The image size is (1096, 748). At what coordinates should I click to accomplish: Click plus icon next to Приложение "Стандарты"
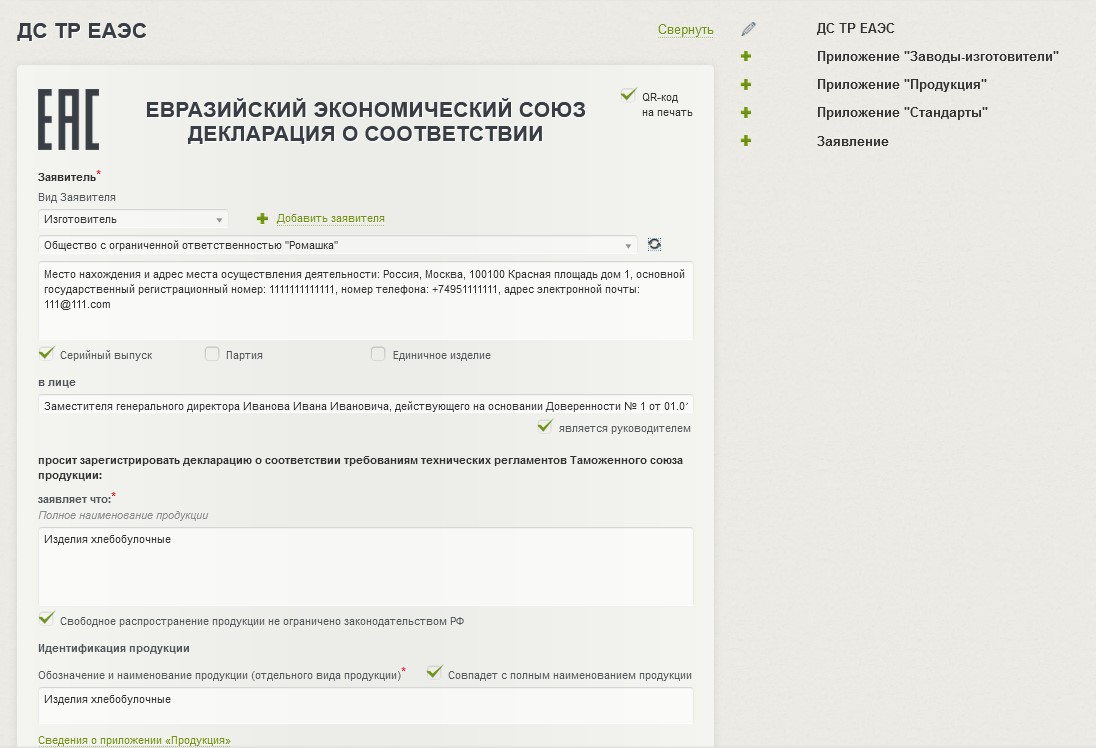coord(746,113)
